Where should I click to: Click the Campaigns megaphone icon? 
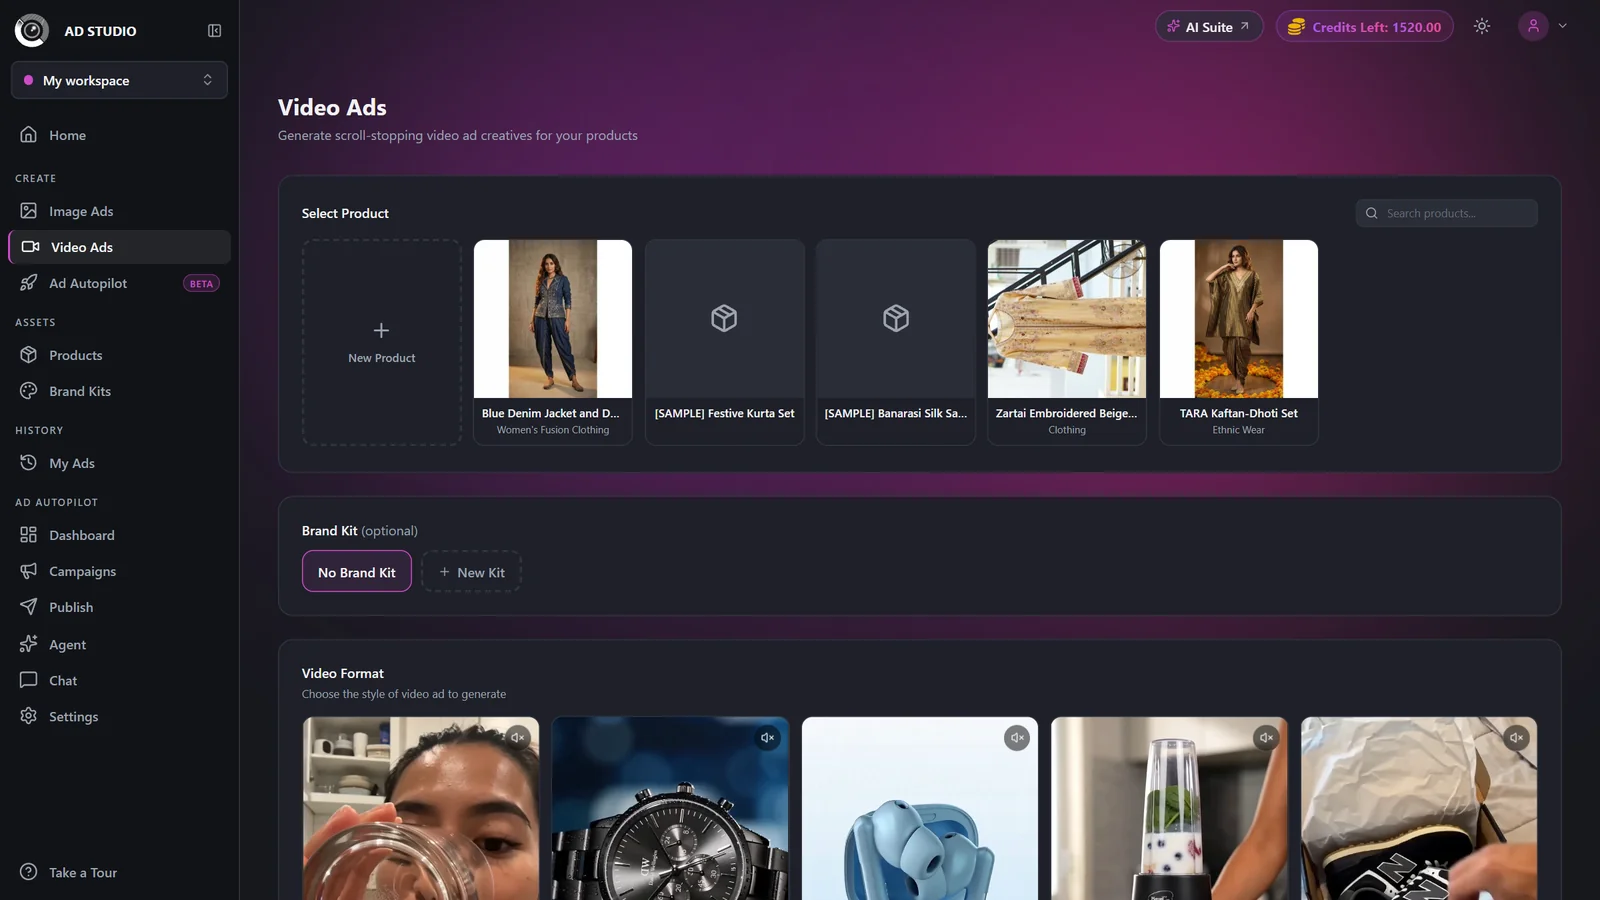click(x=29, y=571)
